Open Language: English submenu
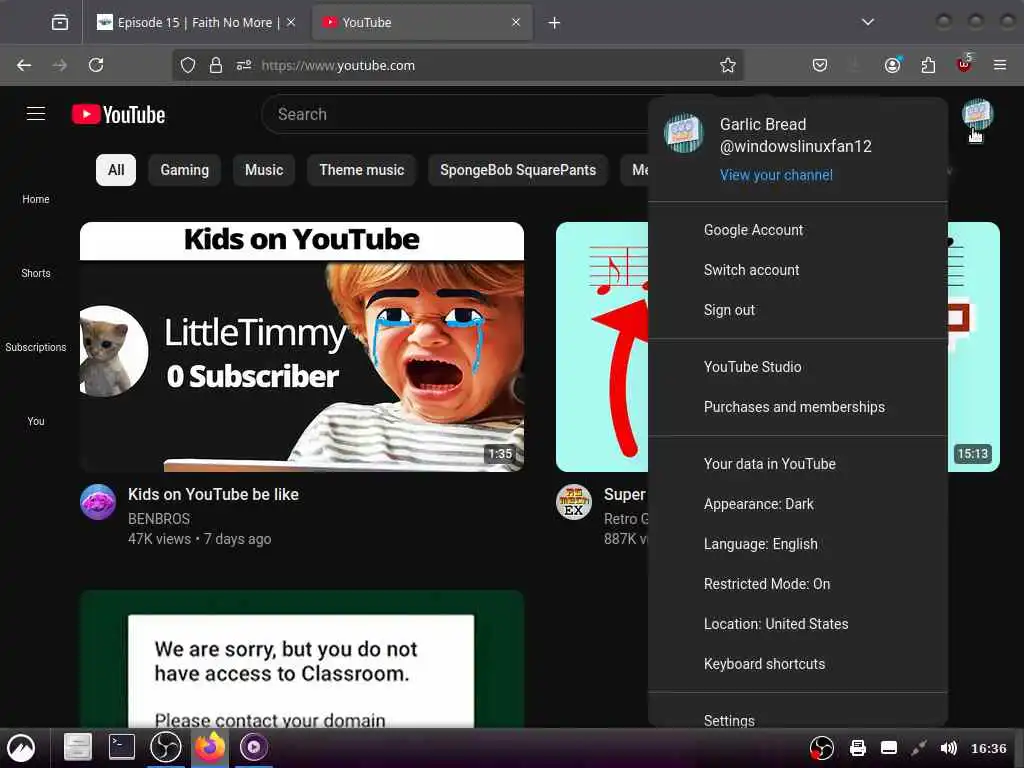 pos(798,544)
